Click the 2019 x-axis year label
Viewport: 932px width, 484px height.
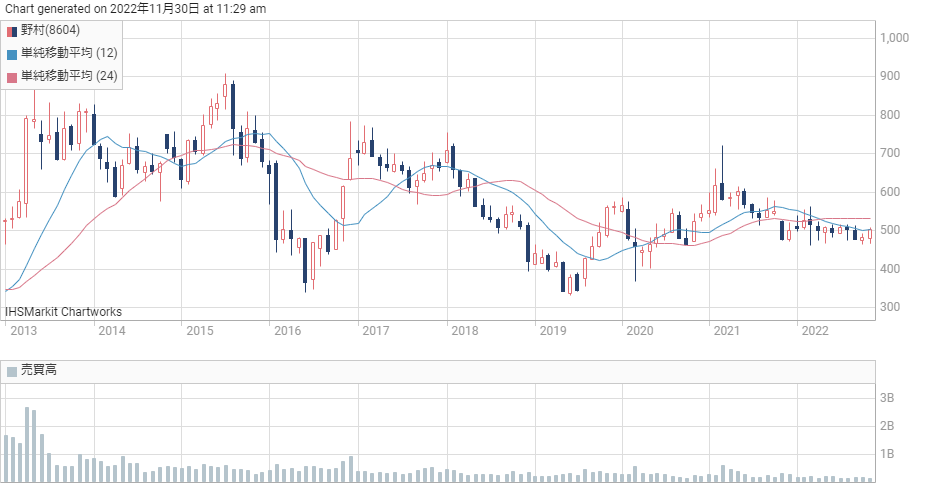(553, 331)
